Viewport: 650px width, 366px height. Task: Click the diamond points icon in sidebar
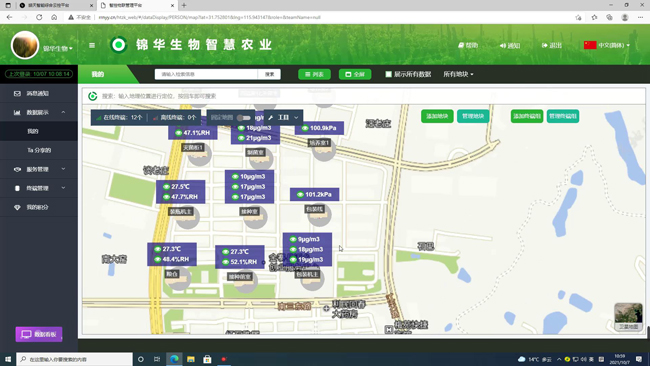tap(17, 207)
